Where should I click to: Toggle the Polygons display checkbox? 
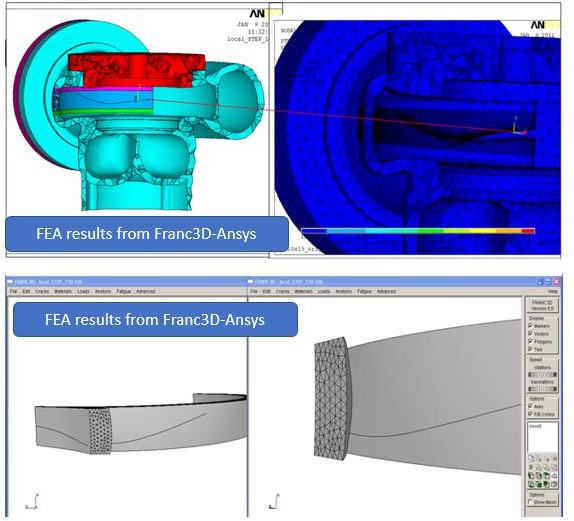pyautogui.click(x=530, y=341)
